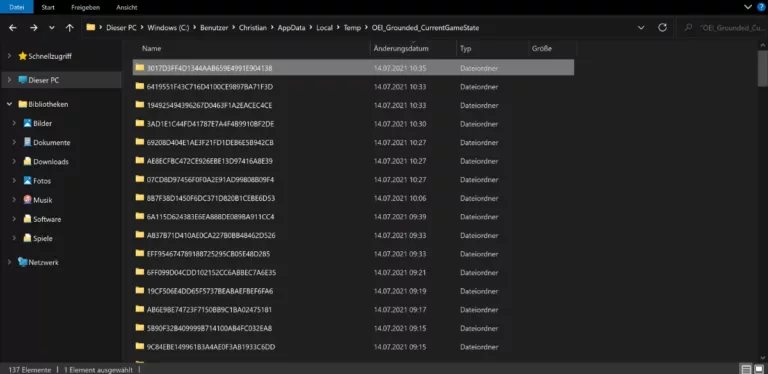Expand the Dokumente library node

coord(14,142)
